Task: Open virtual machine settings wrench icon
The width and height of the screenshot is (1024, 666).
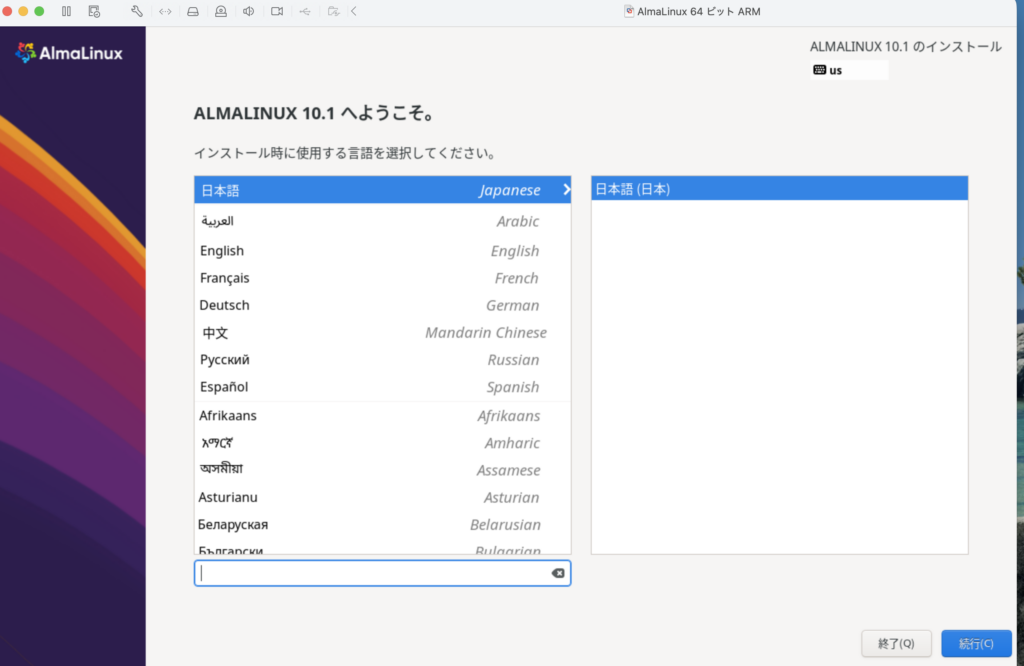Action: coord(136,11)
